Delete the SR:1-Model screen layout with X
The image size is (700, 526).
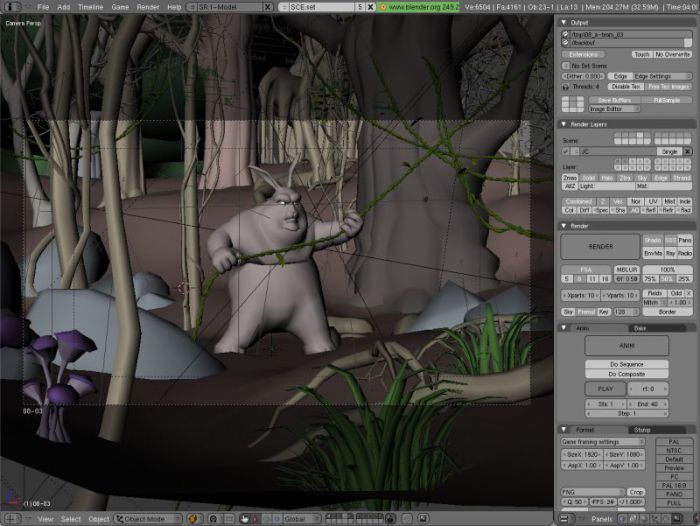click(x=267, y=7)
